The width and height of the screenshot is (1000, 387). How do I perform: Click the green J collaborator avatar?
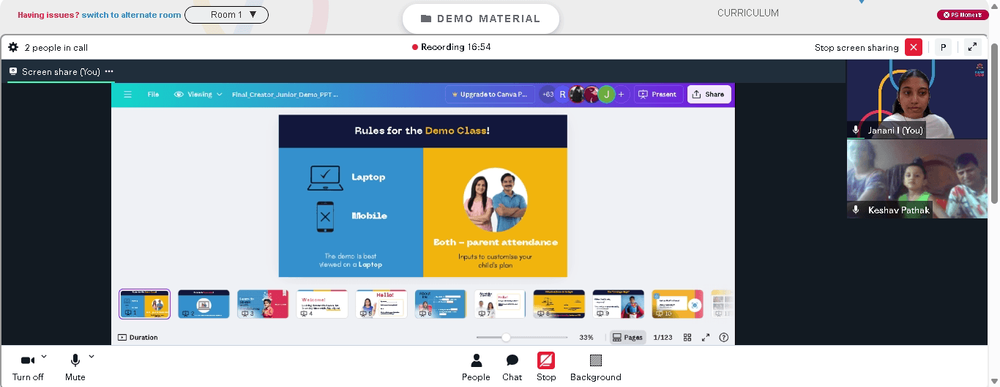pyautogui.click(x=607, y=94)
